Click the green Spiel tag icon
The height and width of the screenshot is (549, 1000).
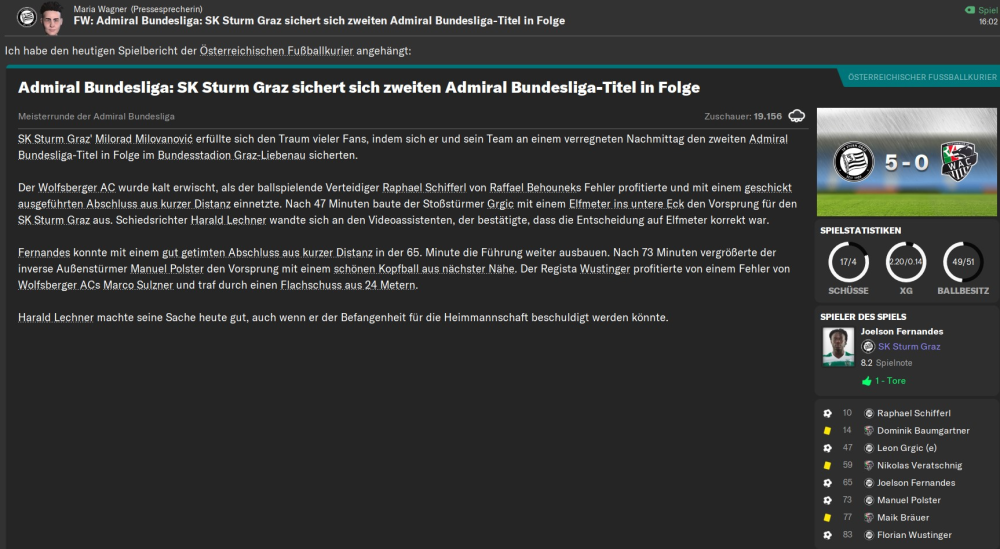click(x=968, y=9)
